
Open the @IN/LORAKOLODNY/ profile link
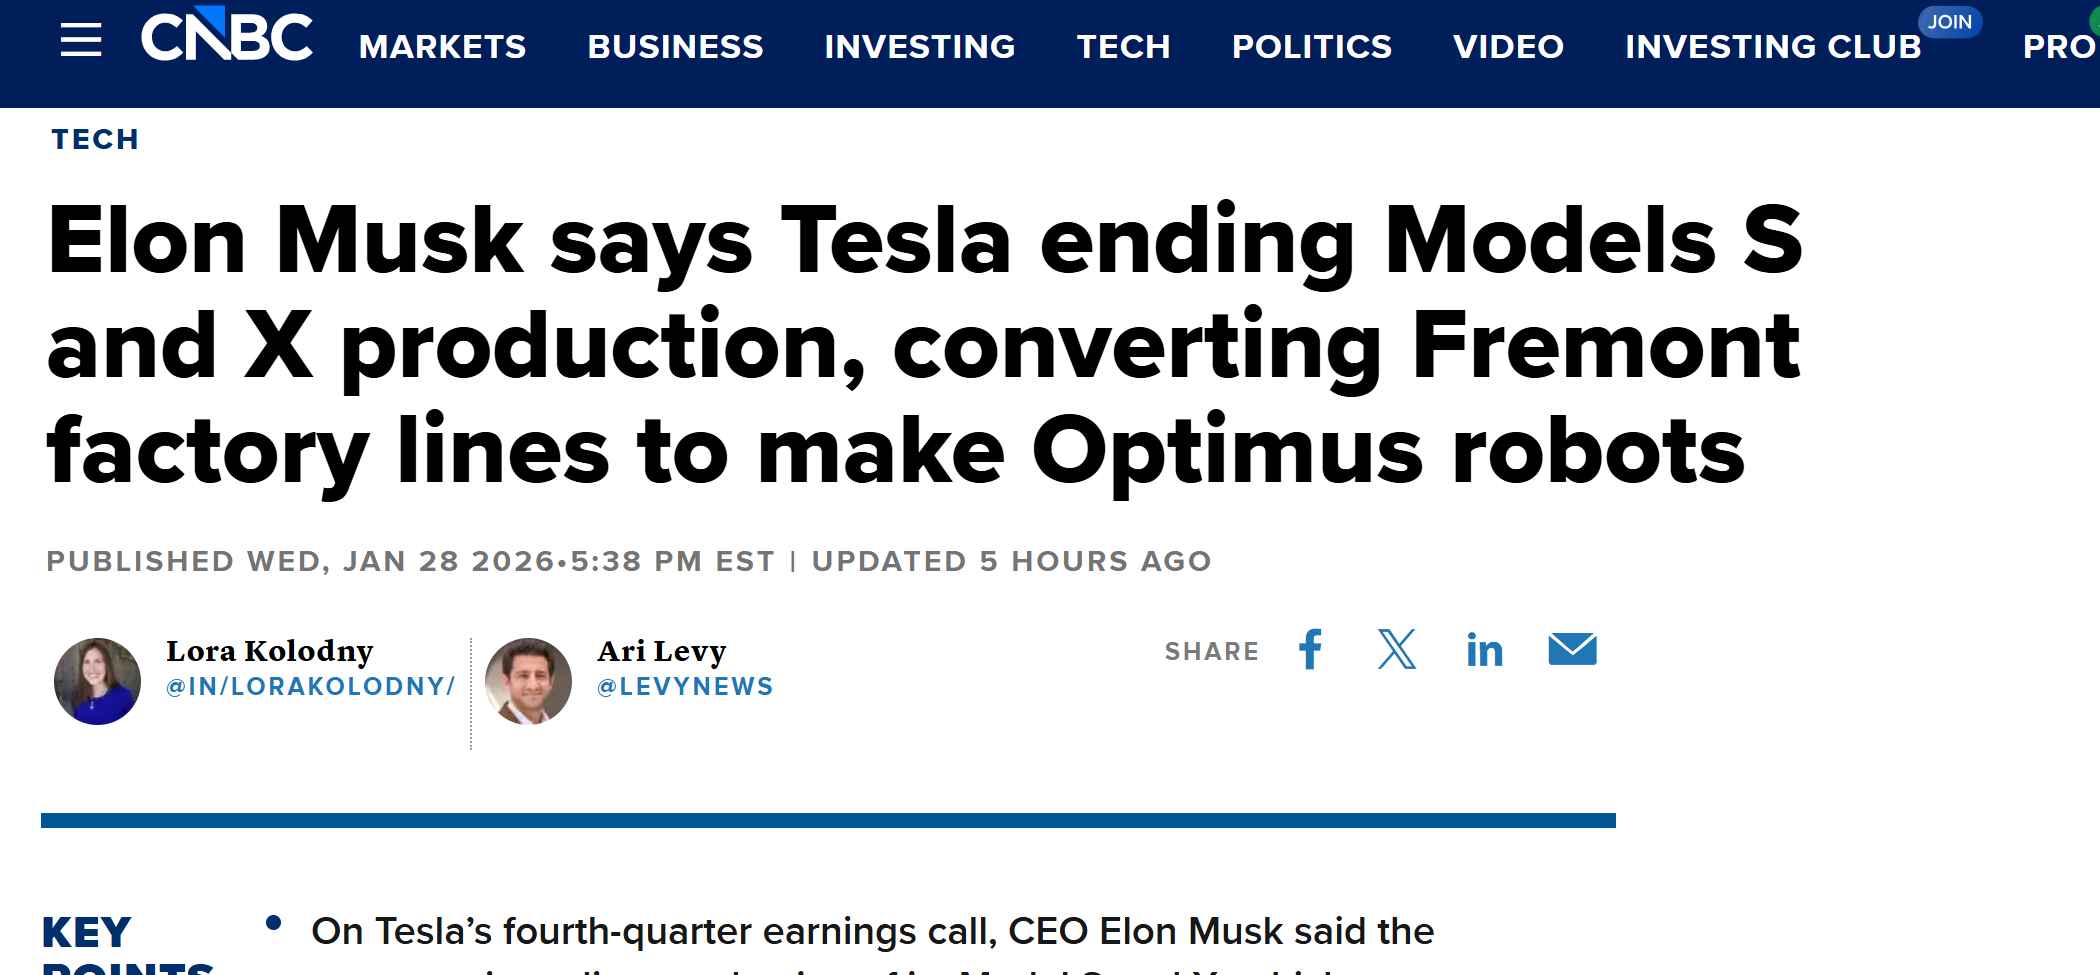[310, 687]
